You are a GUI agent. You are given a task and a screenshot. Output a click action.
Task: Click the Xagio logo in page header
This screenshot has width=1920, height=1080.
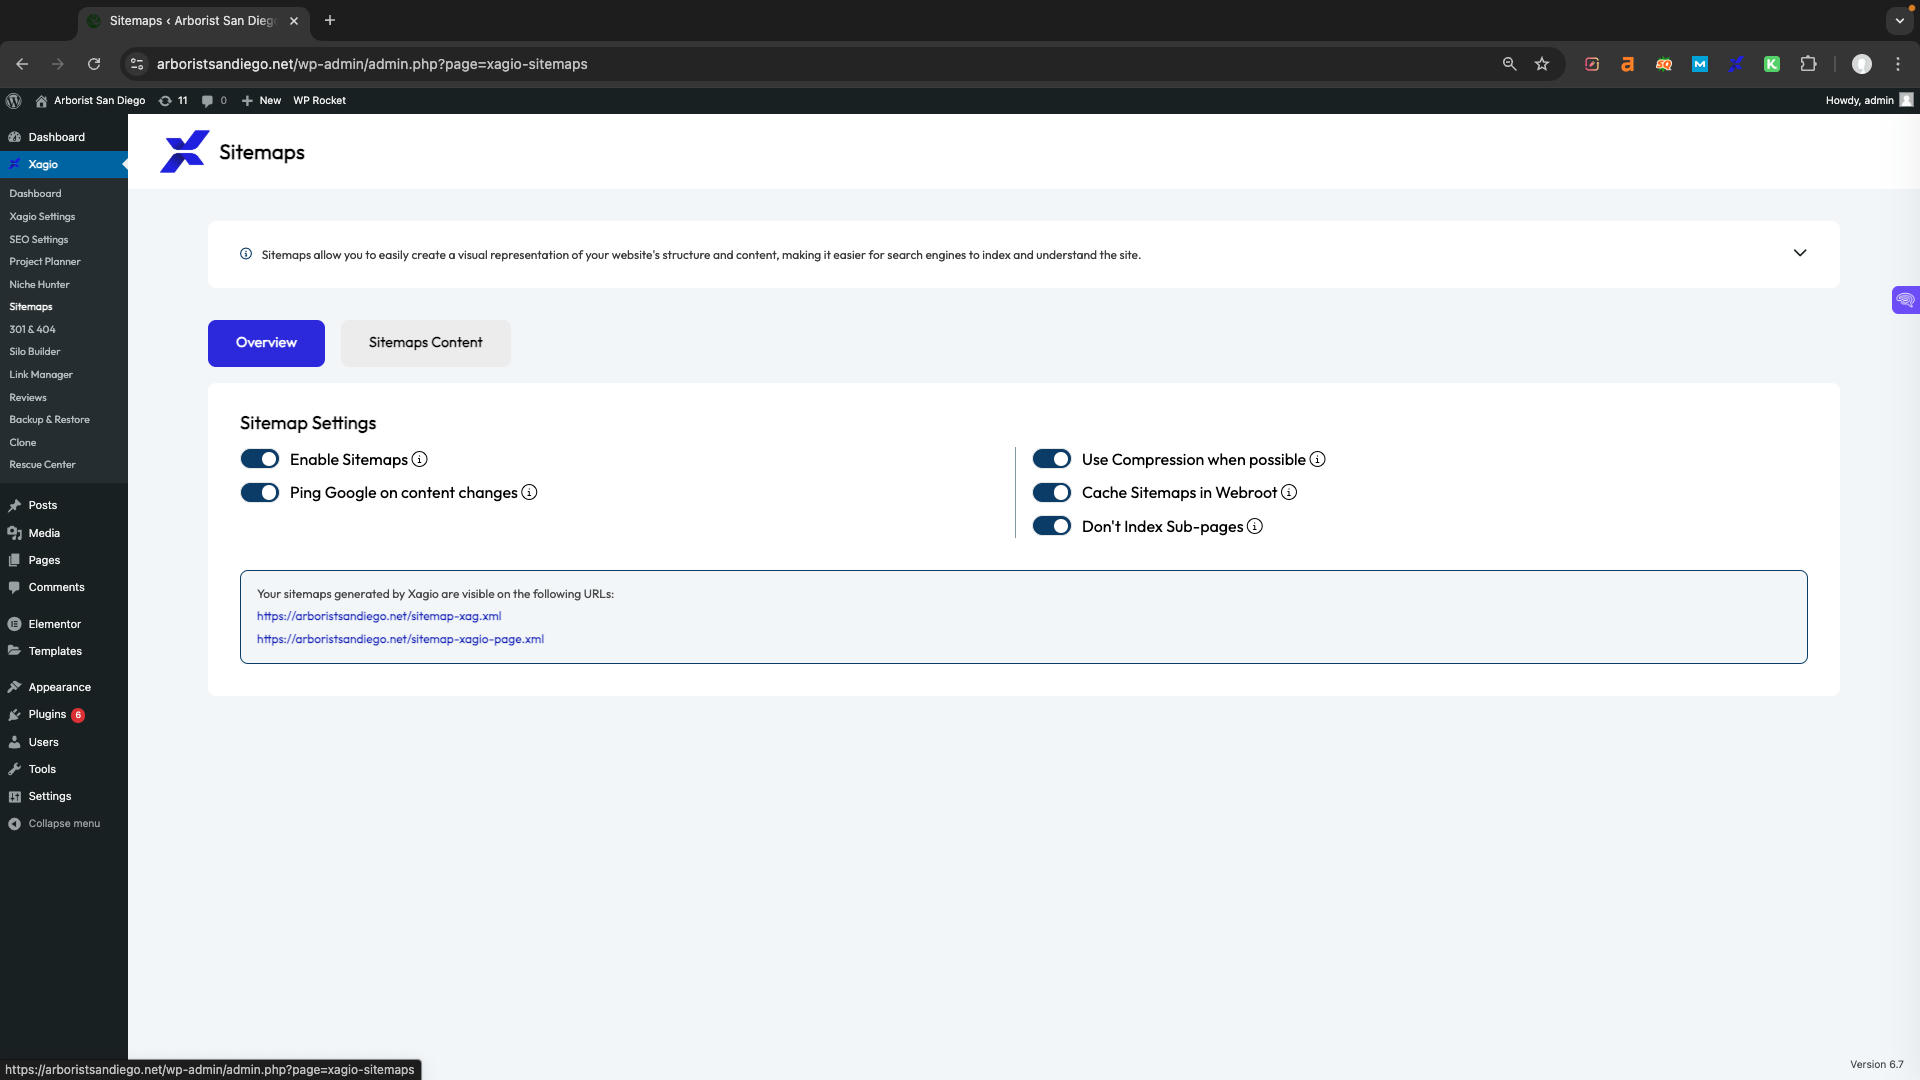tap(185, 152)
